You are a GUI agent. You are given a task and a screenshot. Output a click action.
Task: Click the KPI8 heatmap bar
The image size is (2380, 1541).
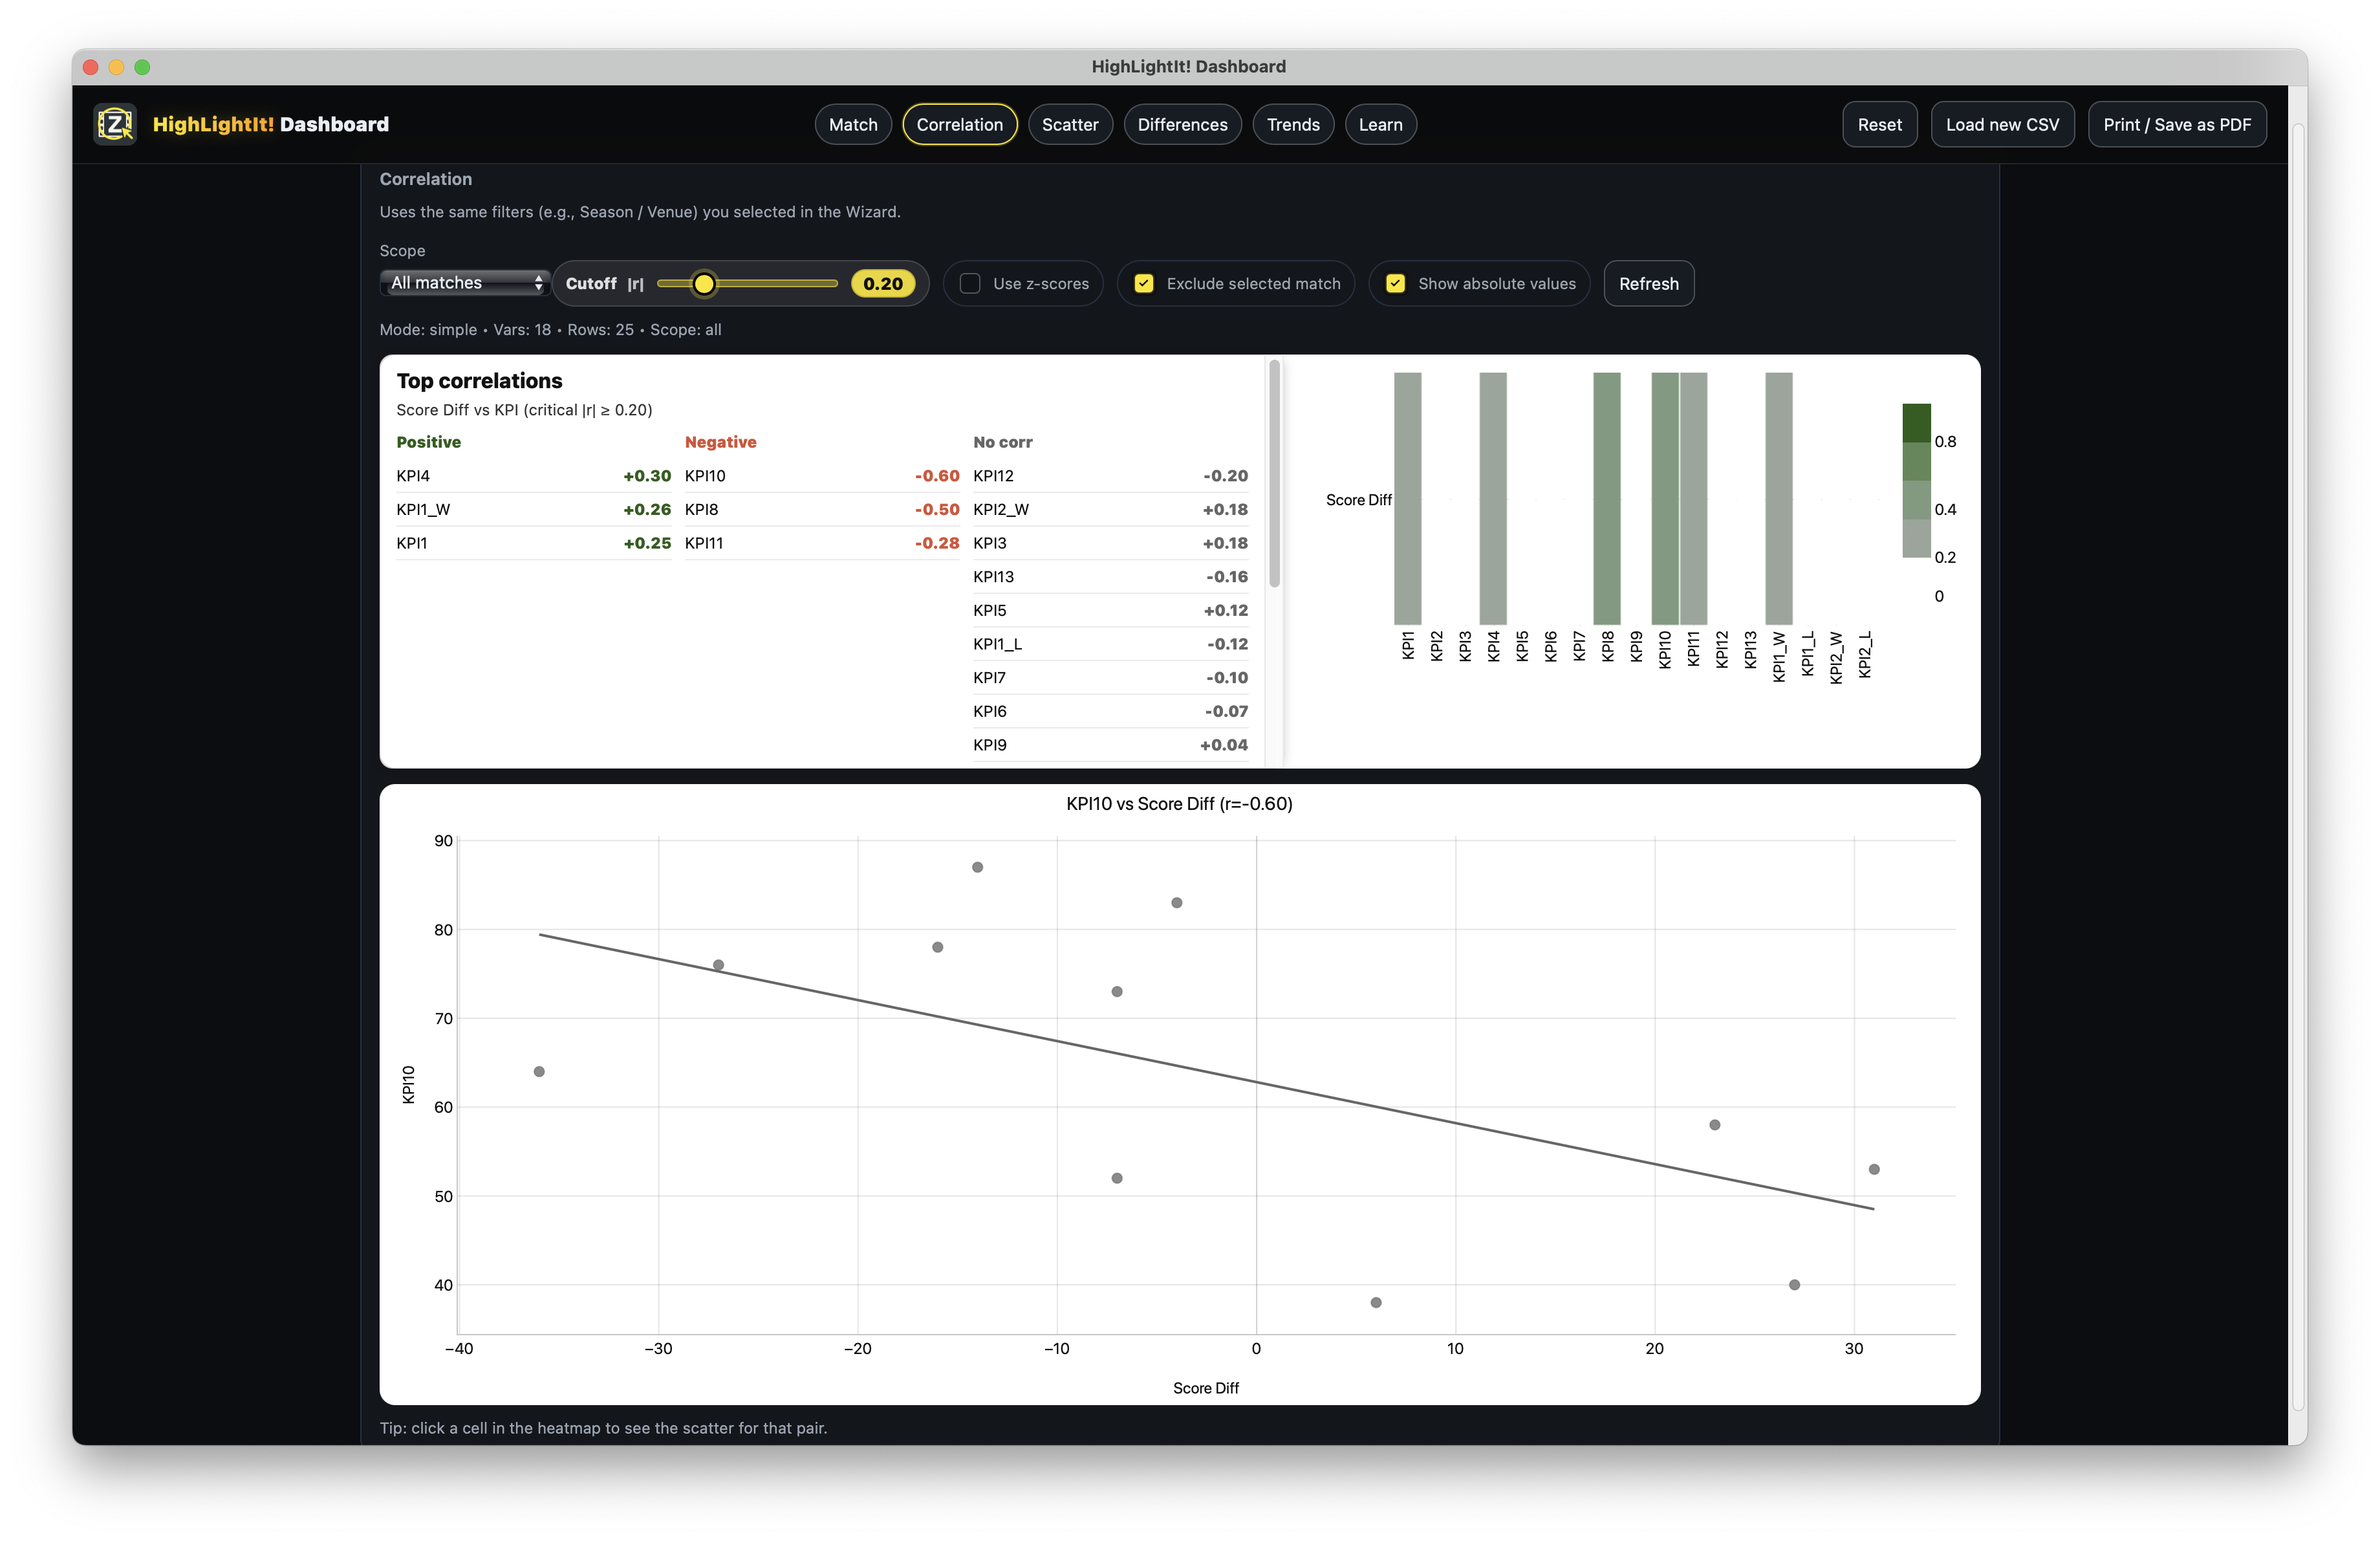[1606, 498]
